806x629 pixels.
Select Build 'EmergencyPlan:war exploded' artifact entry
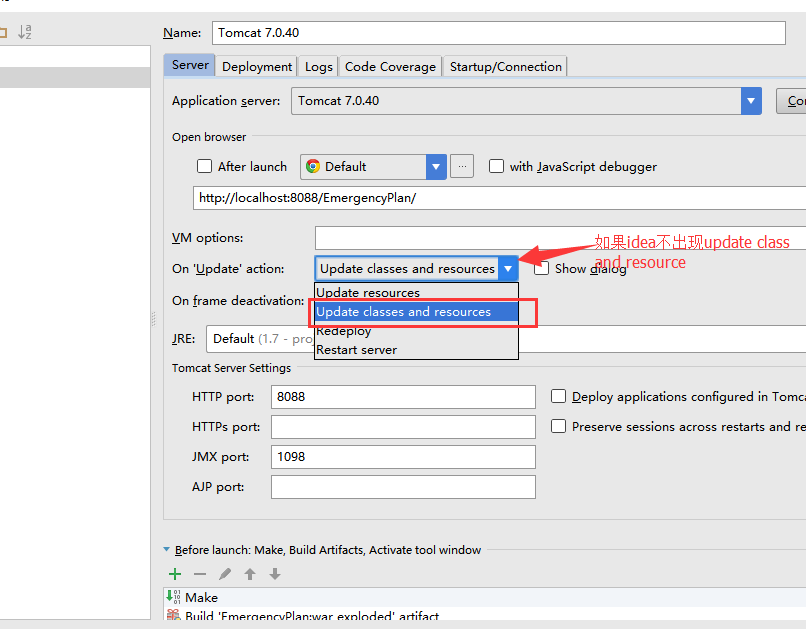(x=485, y=614)
